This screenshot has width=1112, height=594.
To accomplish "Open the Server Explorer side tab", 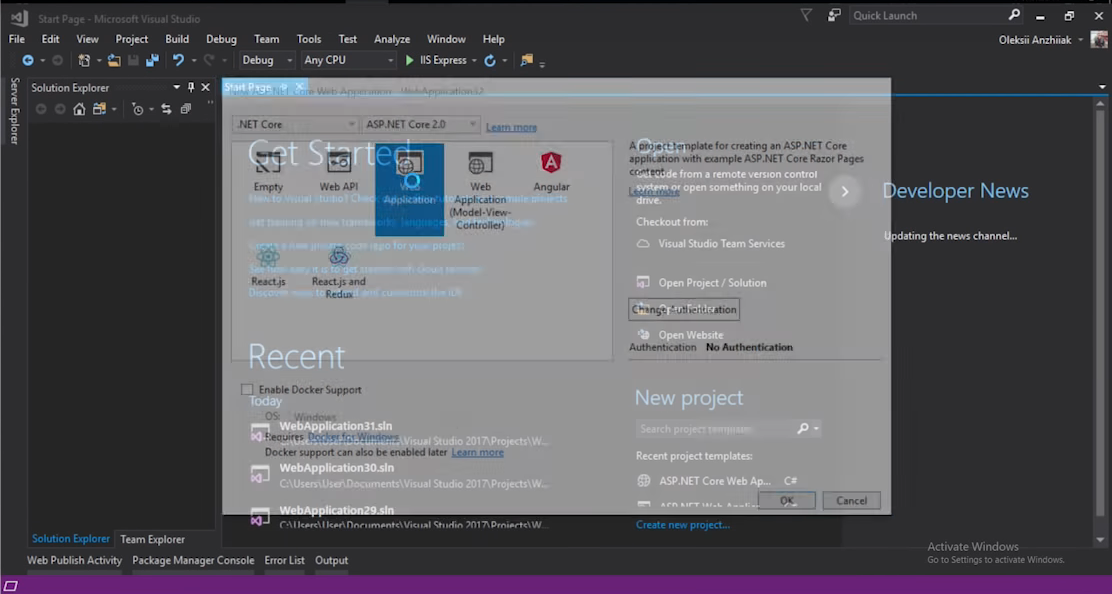I will click(x=14, y=111).
